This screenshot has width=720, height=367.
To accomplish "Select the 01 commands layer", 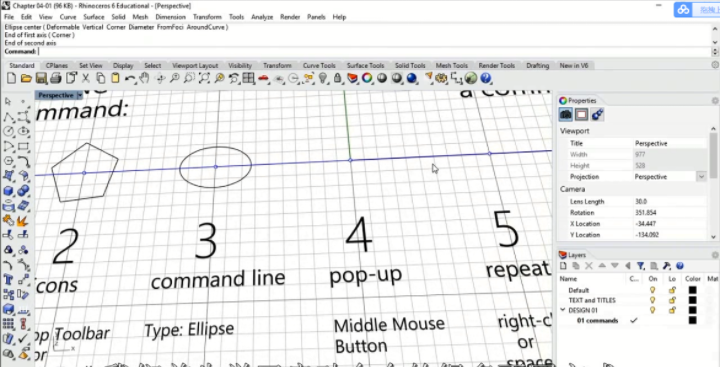I will (x=597, y=321).
